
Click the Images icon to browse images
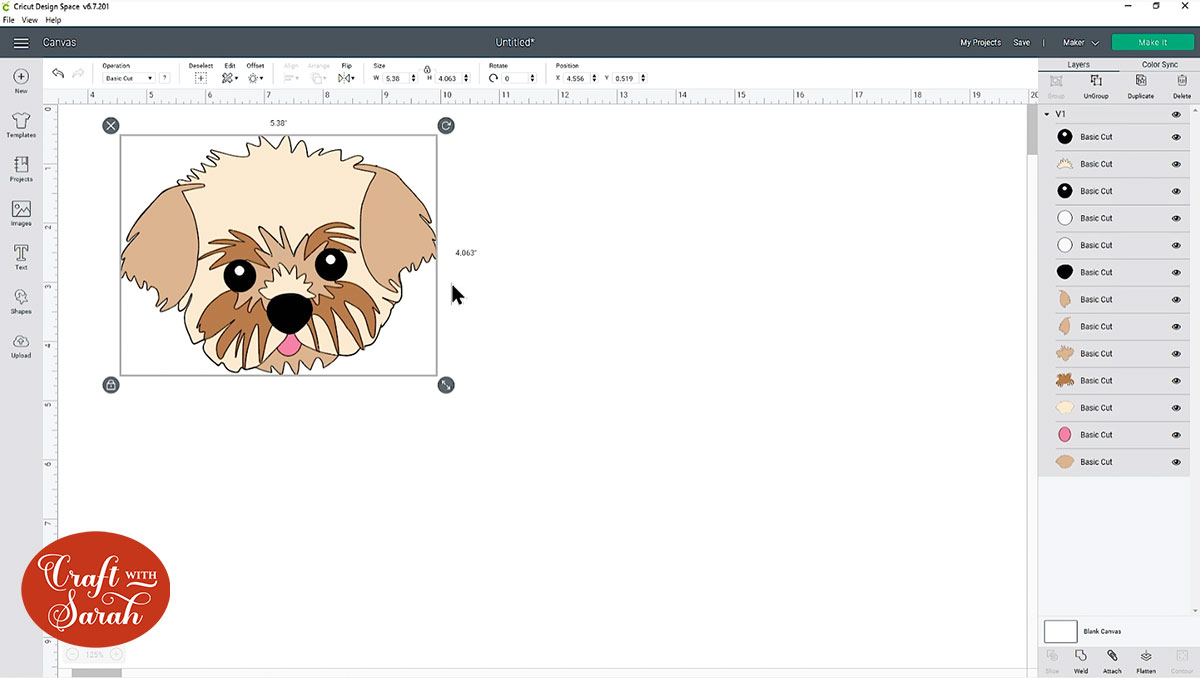click(x=20, y=212)
